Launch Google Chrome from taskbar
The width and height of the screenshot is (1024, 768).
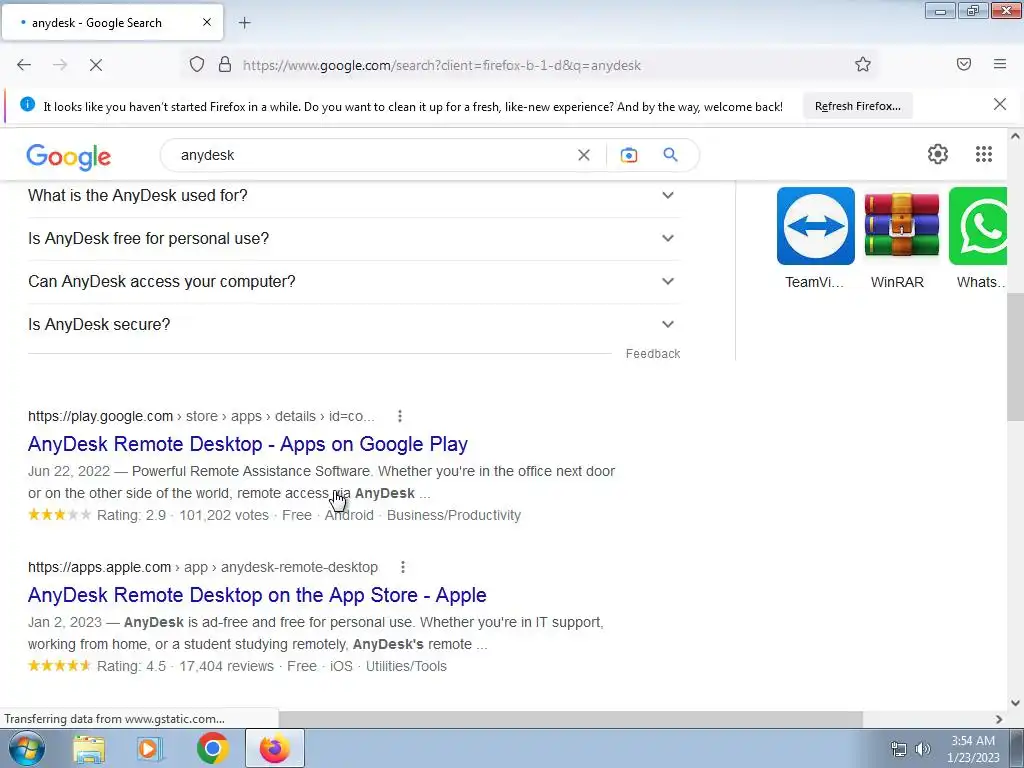click(x=212, y=748)
